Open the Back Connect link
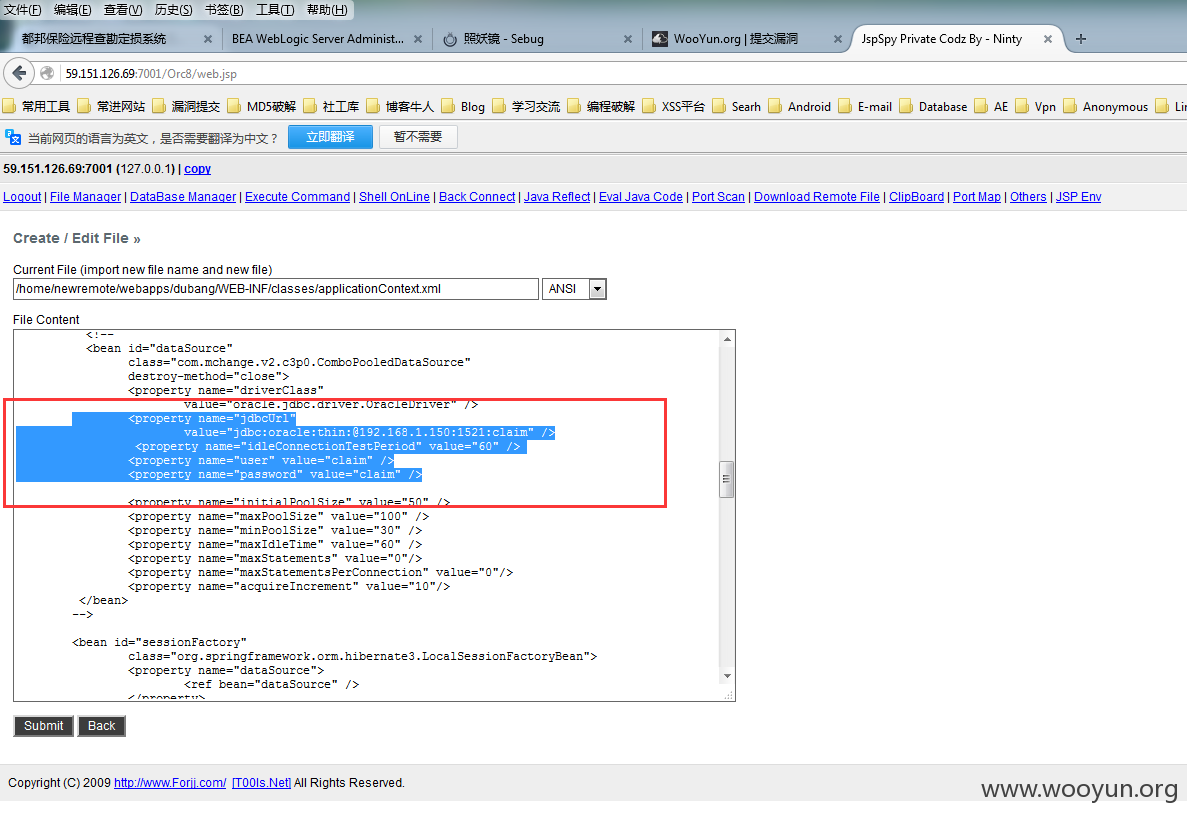The width and height of the screenshot is (1187, 818). [477, 197]
